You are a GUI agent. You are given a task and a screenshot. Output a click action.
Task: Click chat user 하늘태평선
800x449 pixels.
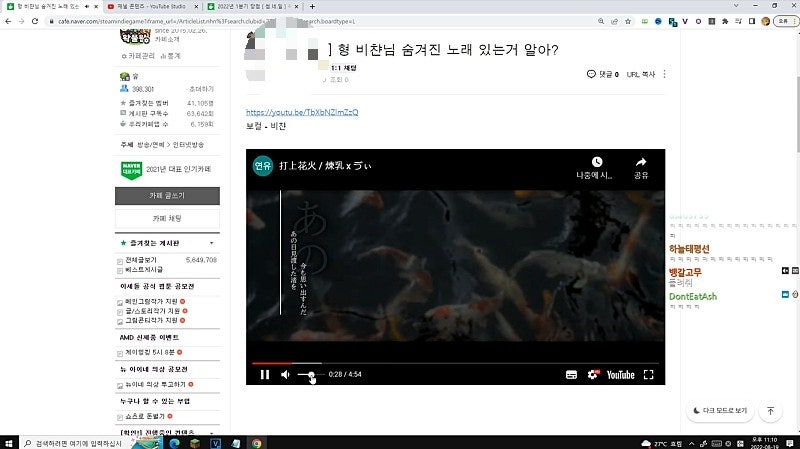click(689, 249)
